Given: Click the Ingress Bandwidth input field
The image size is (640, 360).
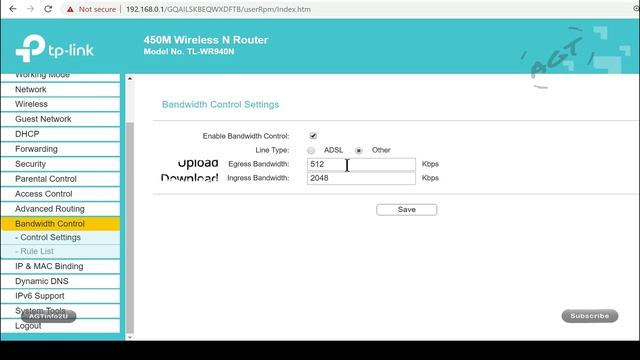Looking at the screenshot, I should pyautogui.click(x=361, y=178).
